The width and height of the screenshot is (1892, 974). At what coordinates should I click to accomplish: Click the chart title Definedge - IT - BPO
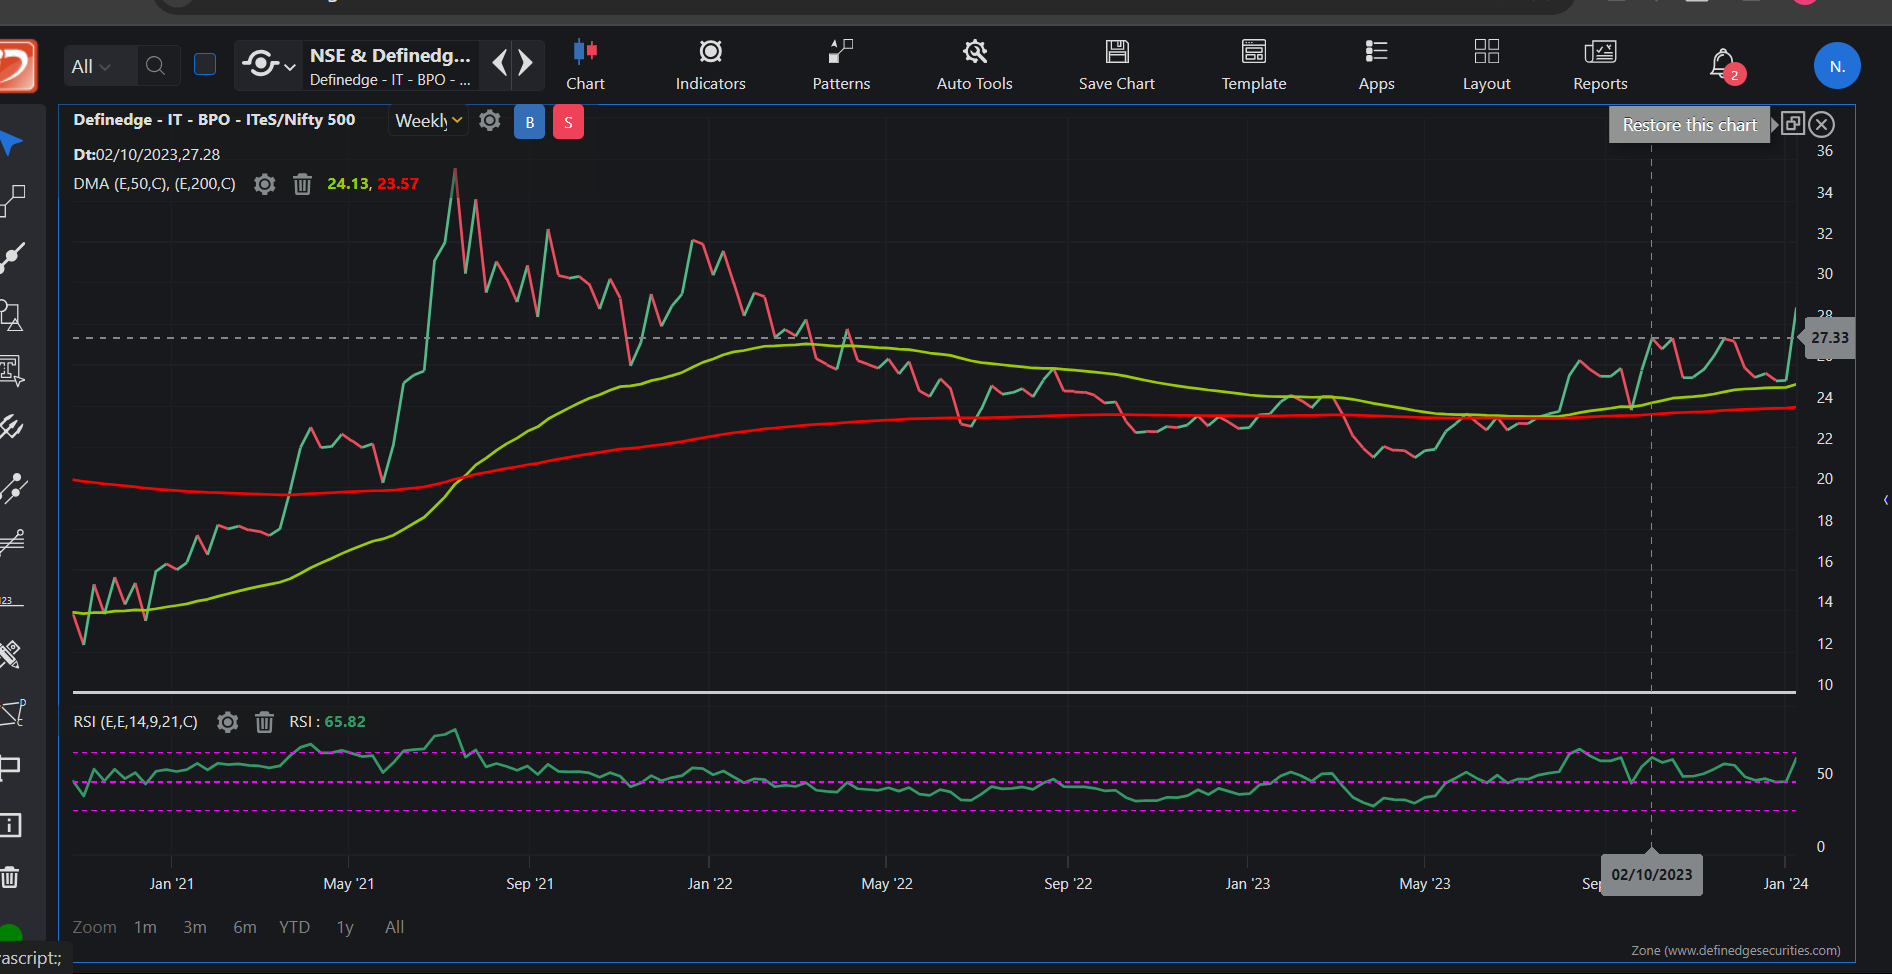tap(214, 119)
